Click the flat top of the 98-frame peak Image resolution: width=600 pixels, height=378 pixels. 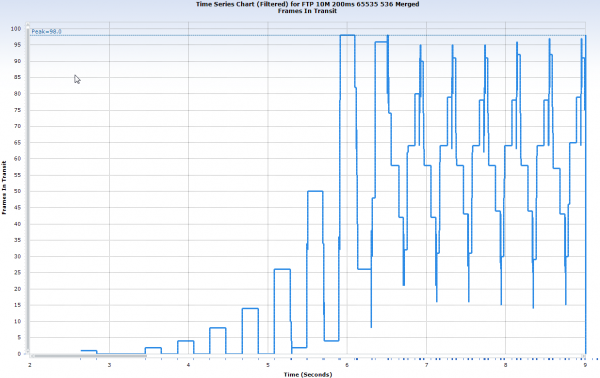click(347, 35)
